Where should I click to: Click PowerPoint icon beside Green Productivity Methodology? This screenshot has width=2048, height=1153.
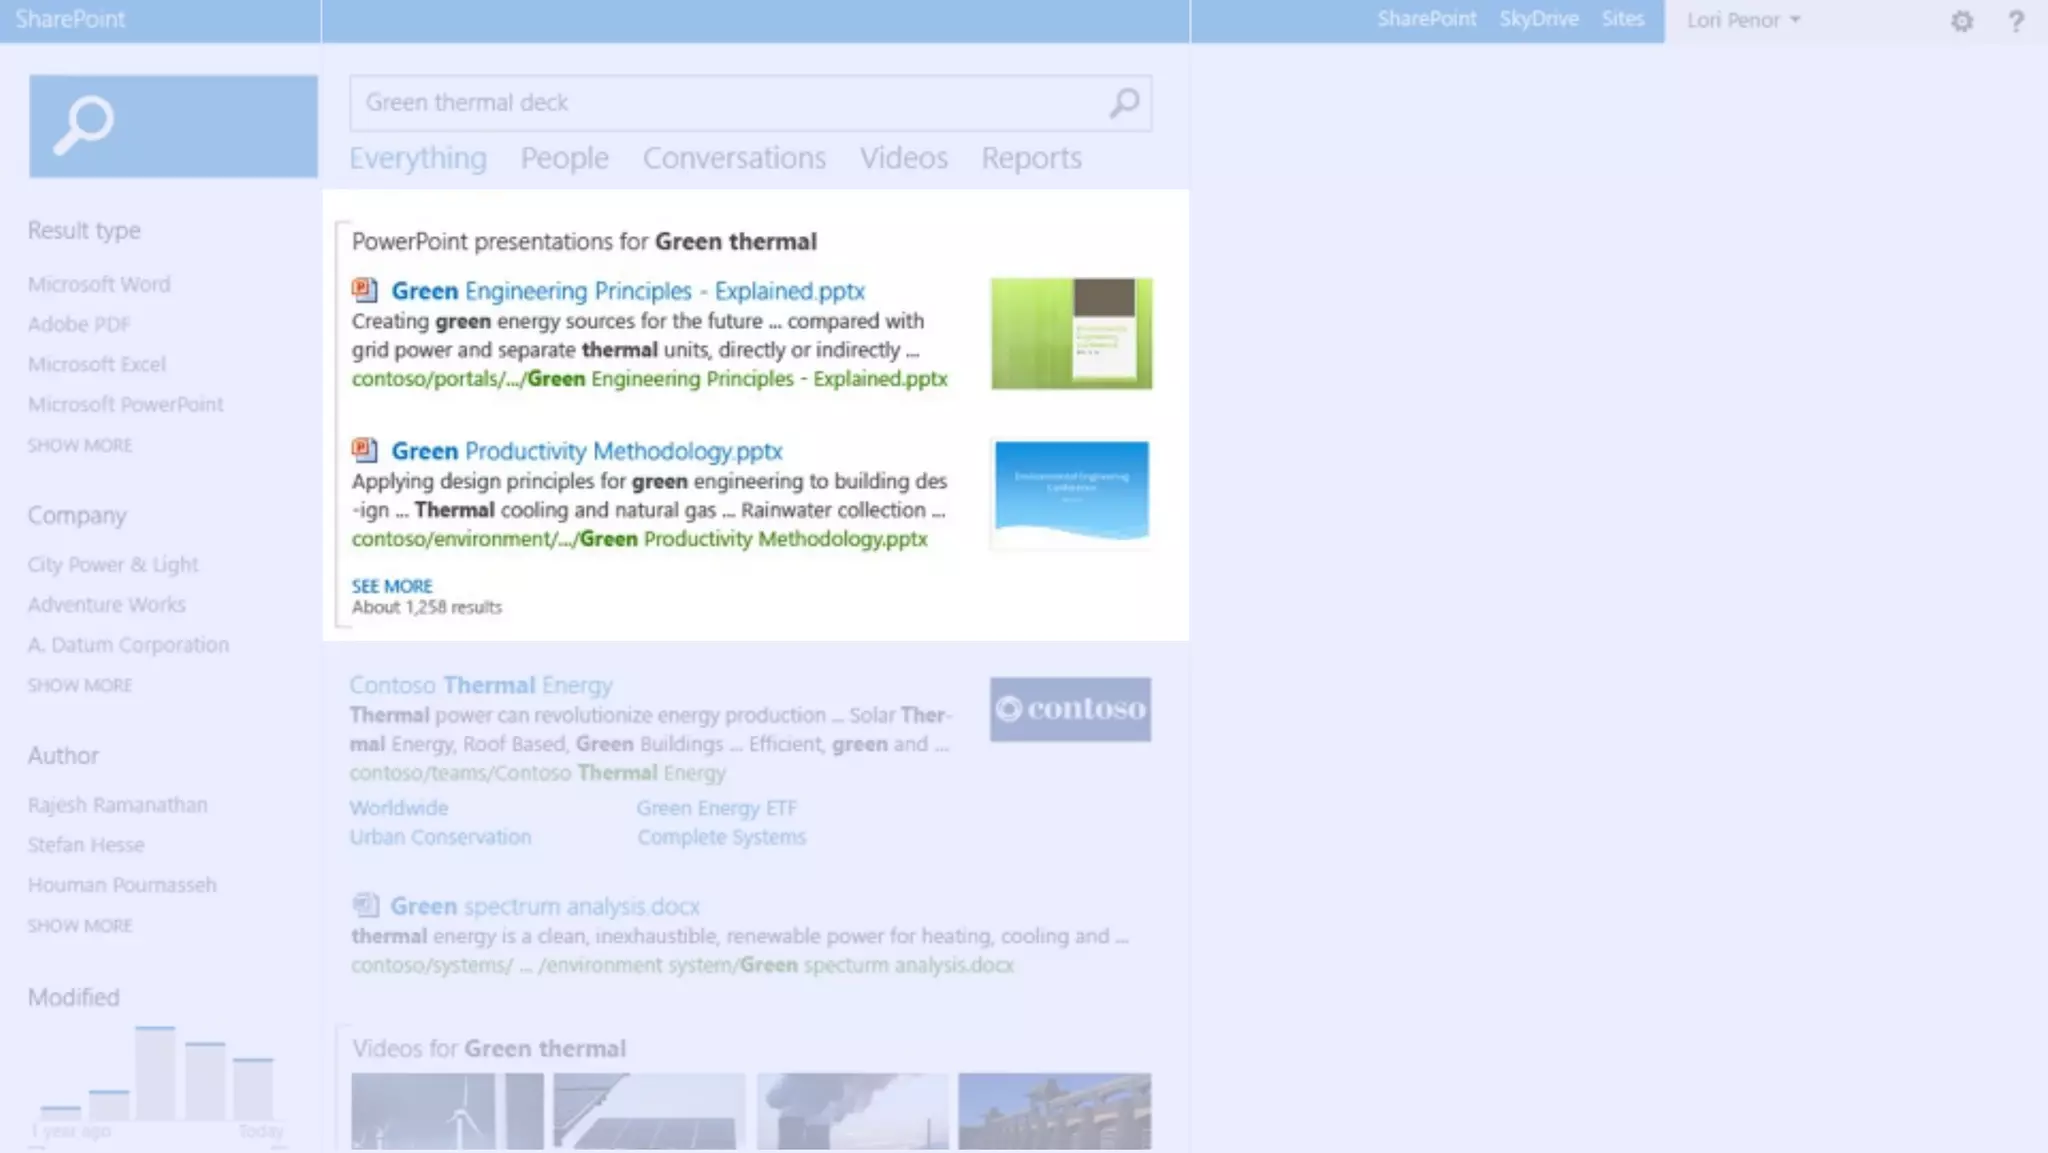[x=364, y=450]
